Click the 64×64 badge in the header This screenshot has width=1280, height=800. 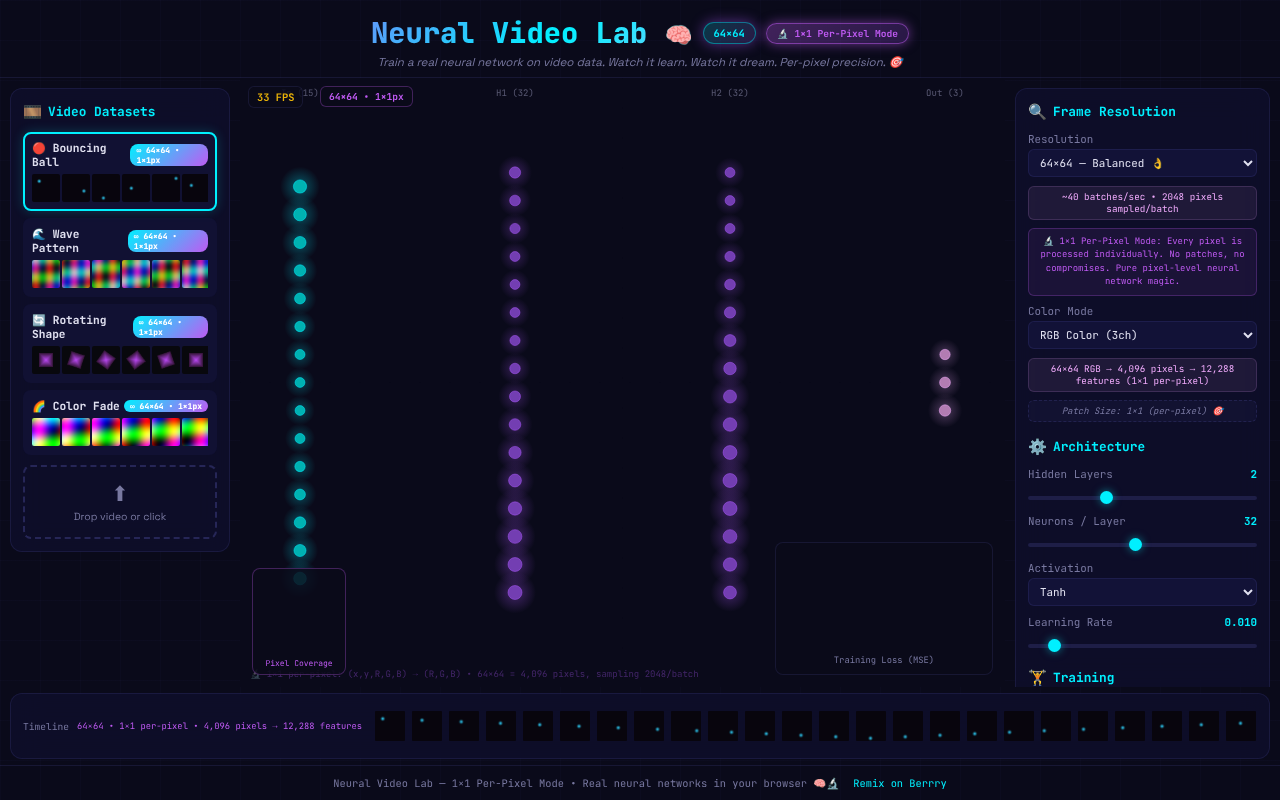(730, 33)
